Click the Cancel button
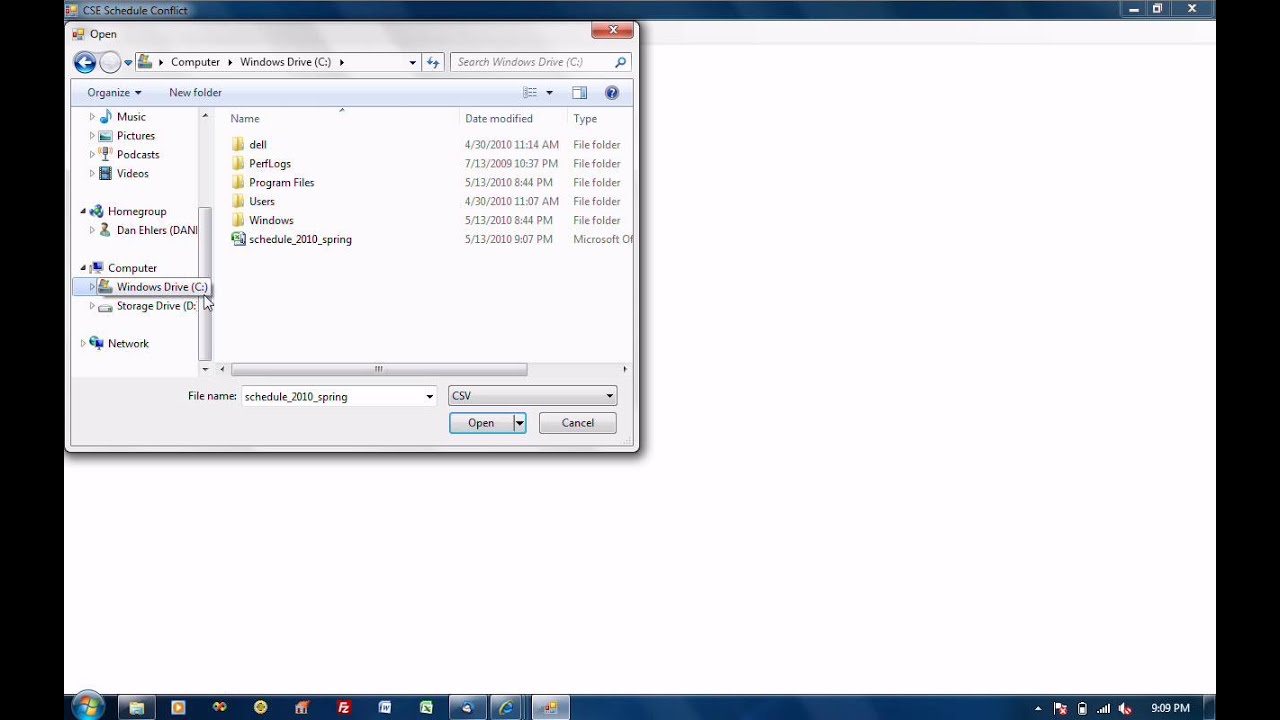The width and height of the screenshot is (1280, 720). point(577,423)
